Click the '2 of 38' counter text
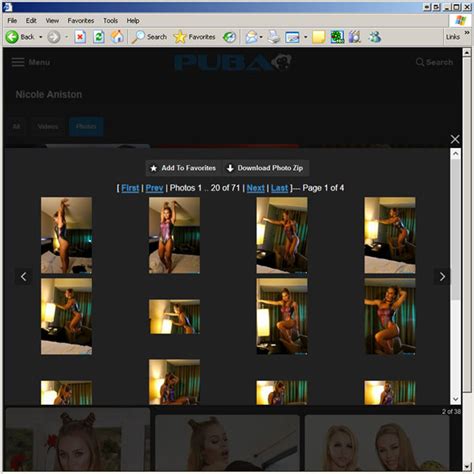This screenshot has width=474, height=474. point(451,412)
